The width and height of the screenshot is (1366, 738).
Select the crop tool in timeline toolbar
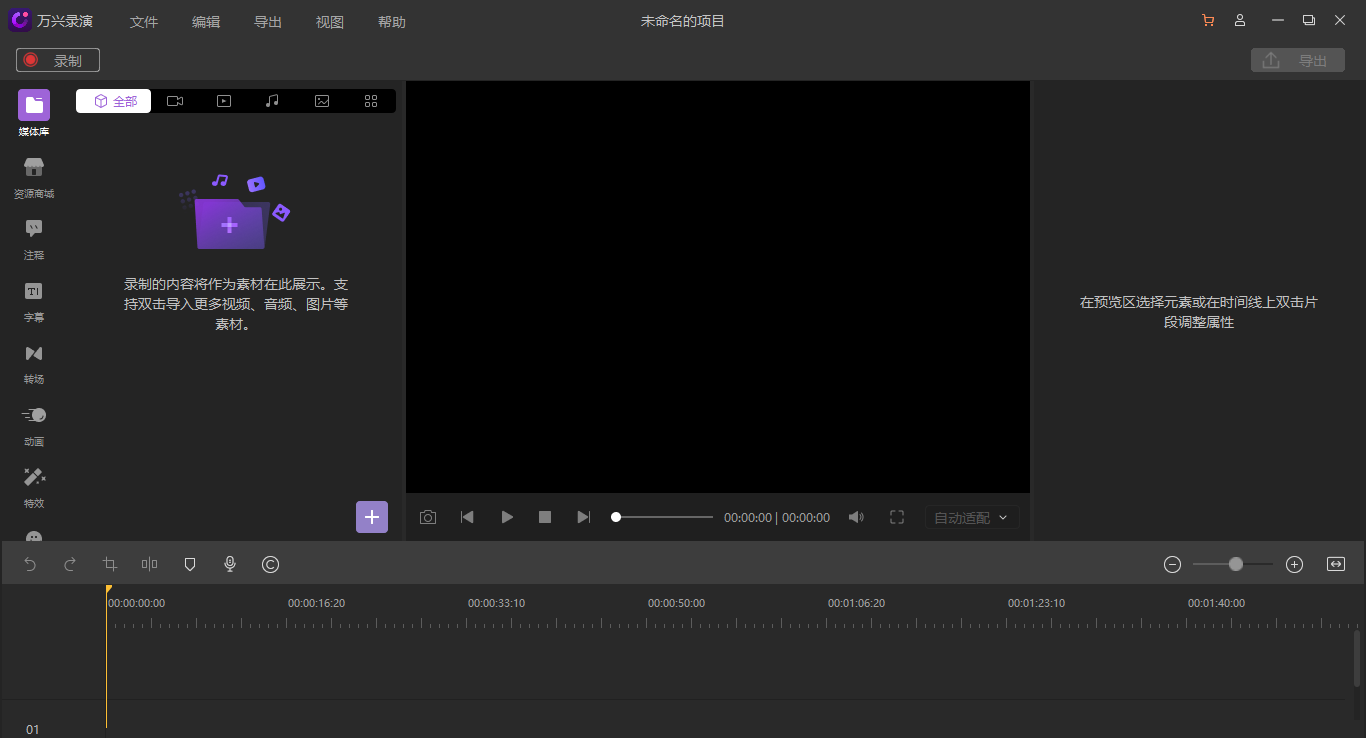tap(110, 565)
